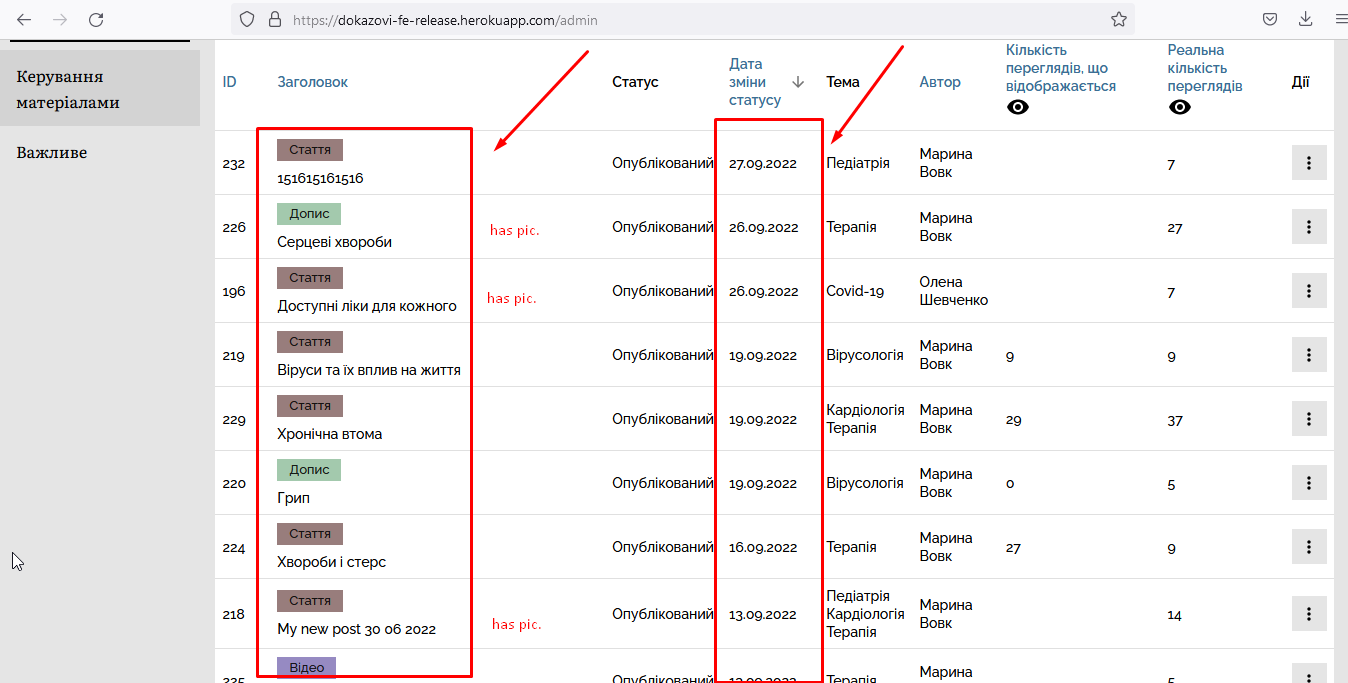Screen dimensions: 1348x683
Task: Click Допис tag above Грип
Action: tap(309, 470)
